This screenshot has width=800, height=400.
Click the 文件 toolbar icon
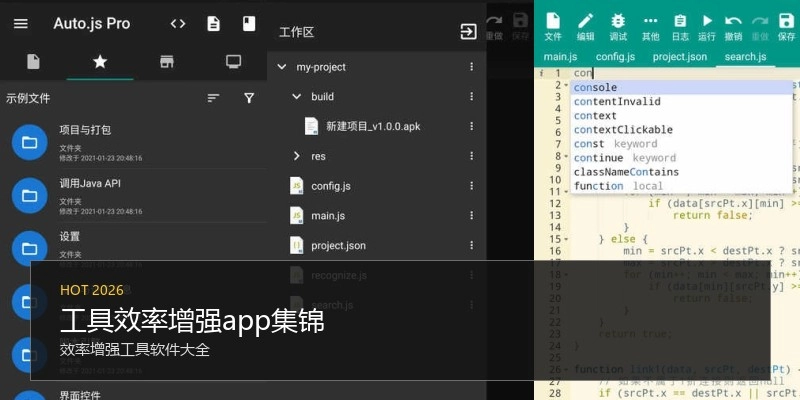tap(553, 27)
